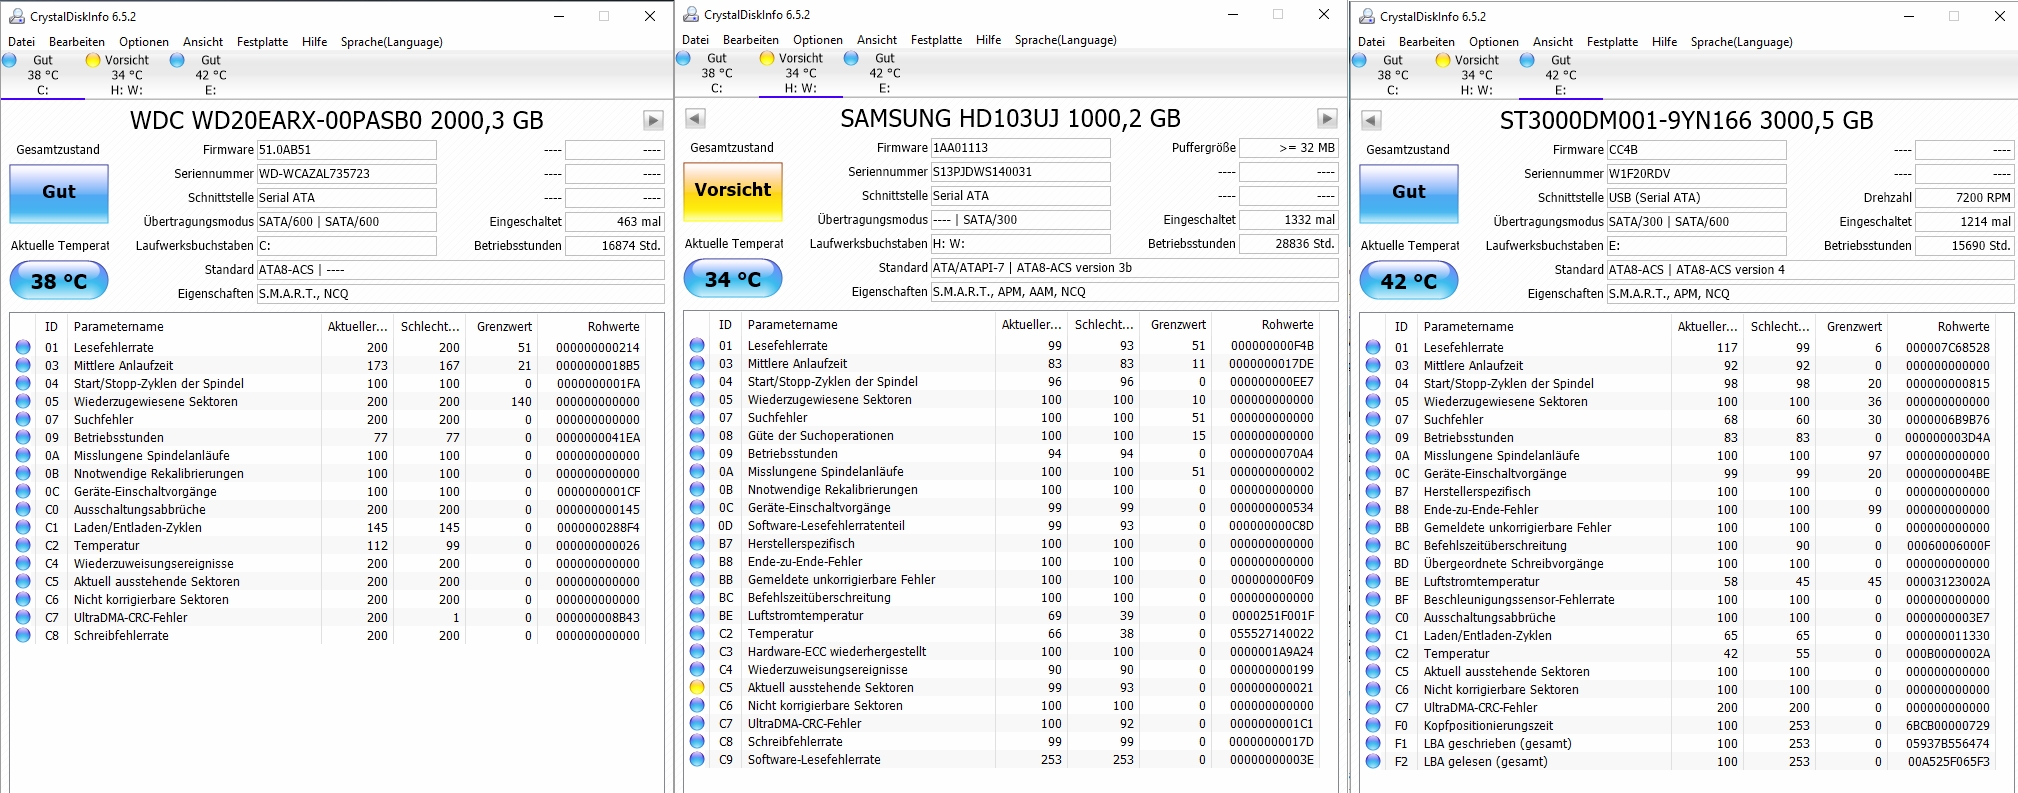This screenshot has width=2018, height=793.
Task: Click Parametername column header in WDC window
Action: [x=195, y=327]
